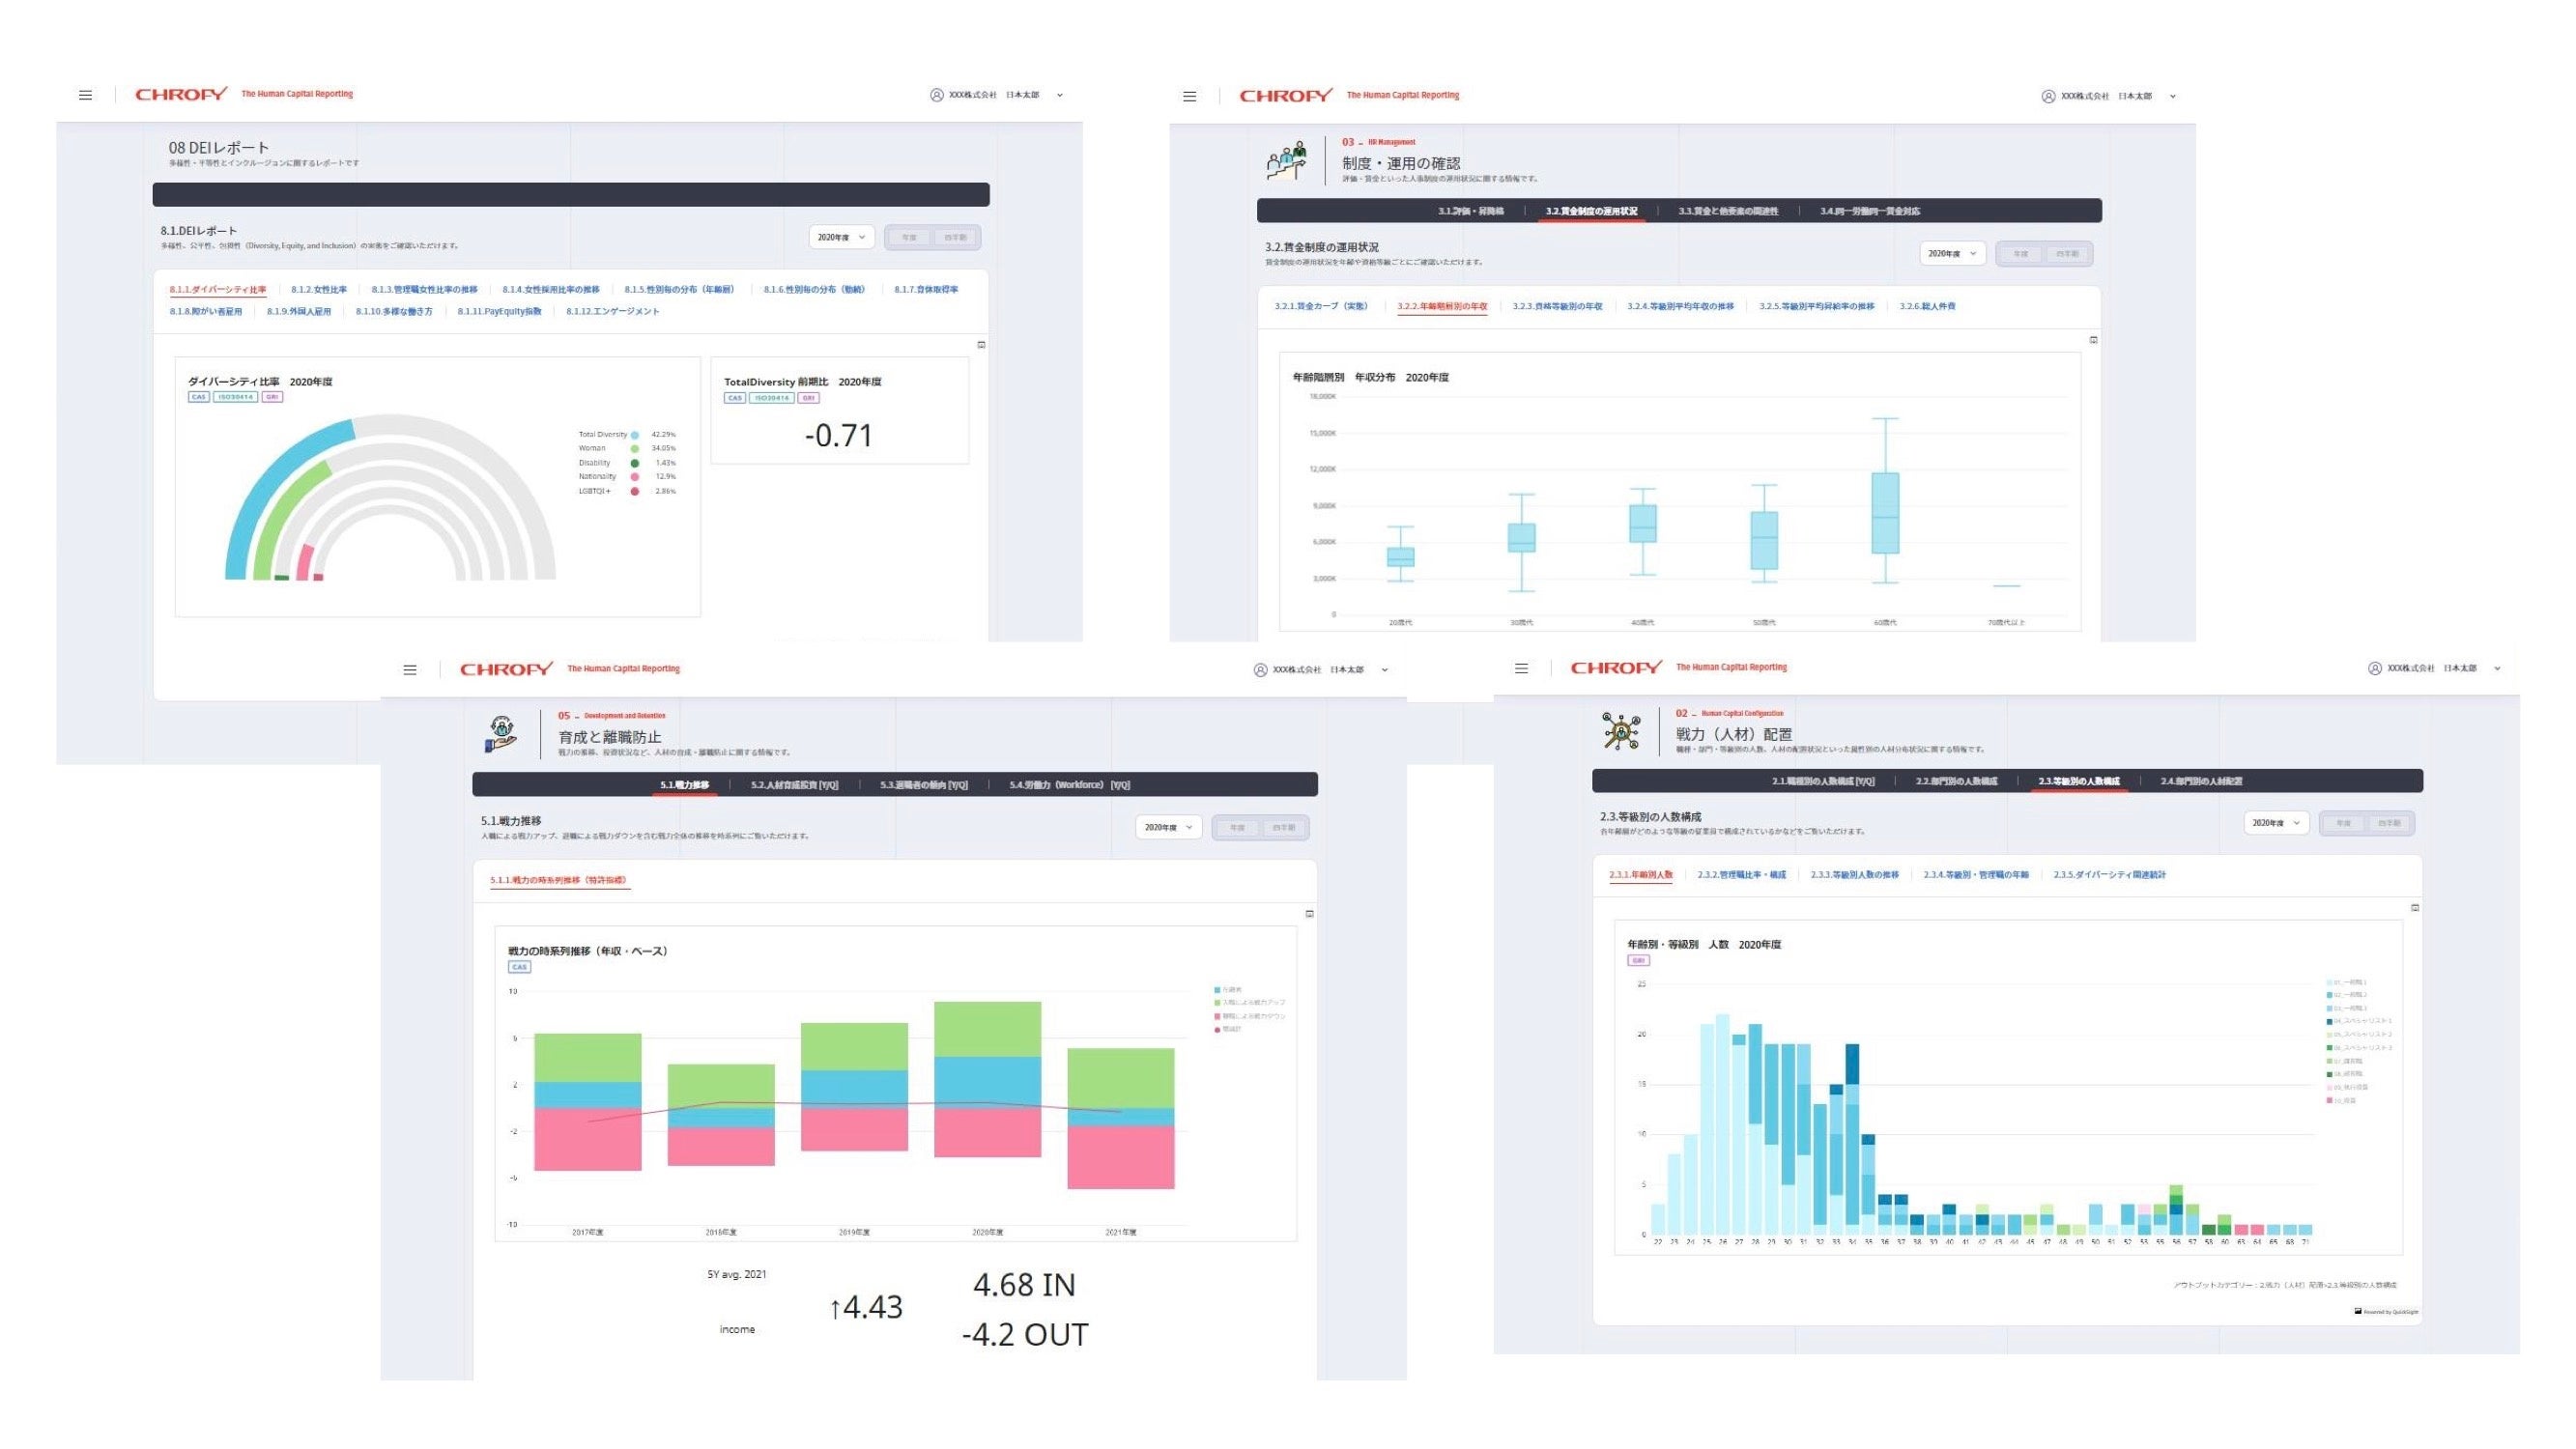Click export icon above 年齢階層別 年収分布 chart

point(2093,340)
